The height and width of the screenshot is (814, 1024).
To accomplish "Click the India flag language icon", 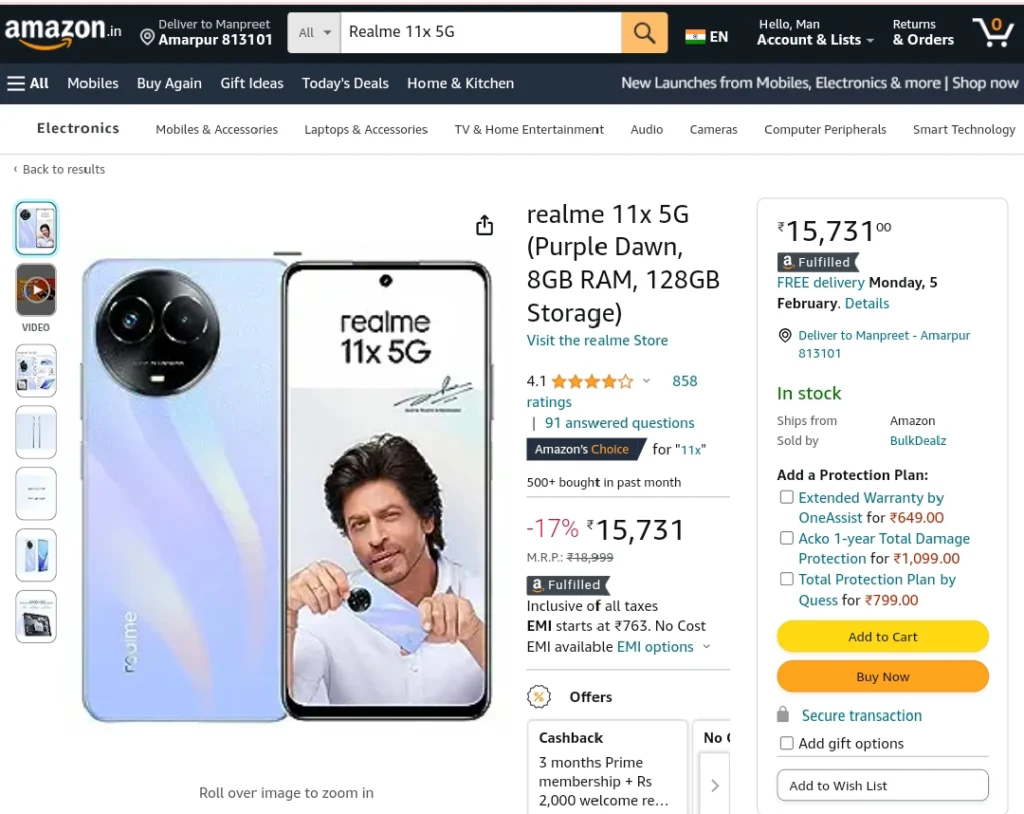I will click(x=695, y=37).
